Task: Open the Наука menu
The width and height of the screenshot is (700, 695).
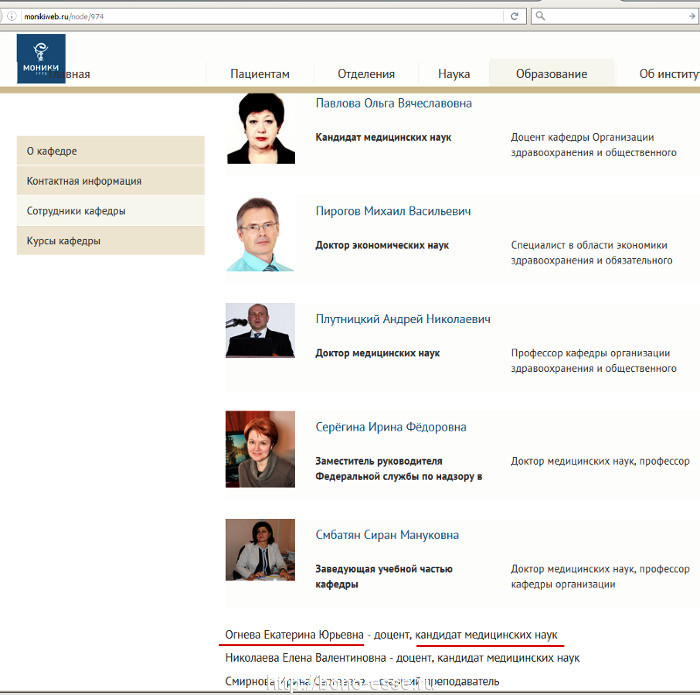Action: 454,74
